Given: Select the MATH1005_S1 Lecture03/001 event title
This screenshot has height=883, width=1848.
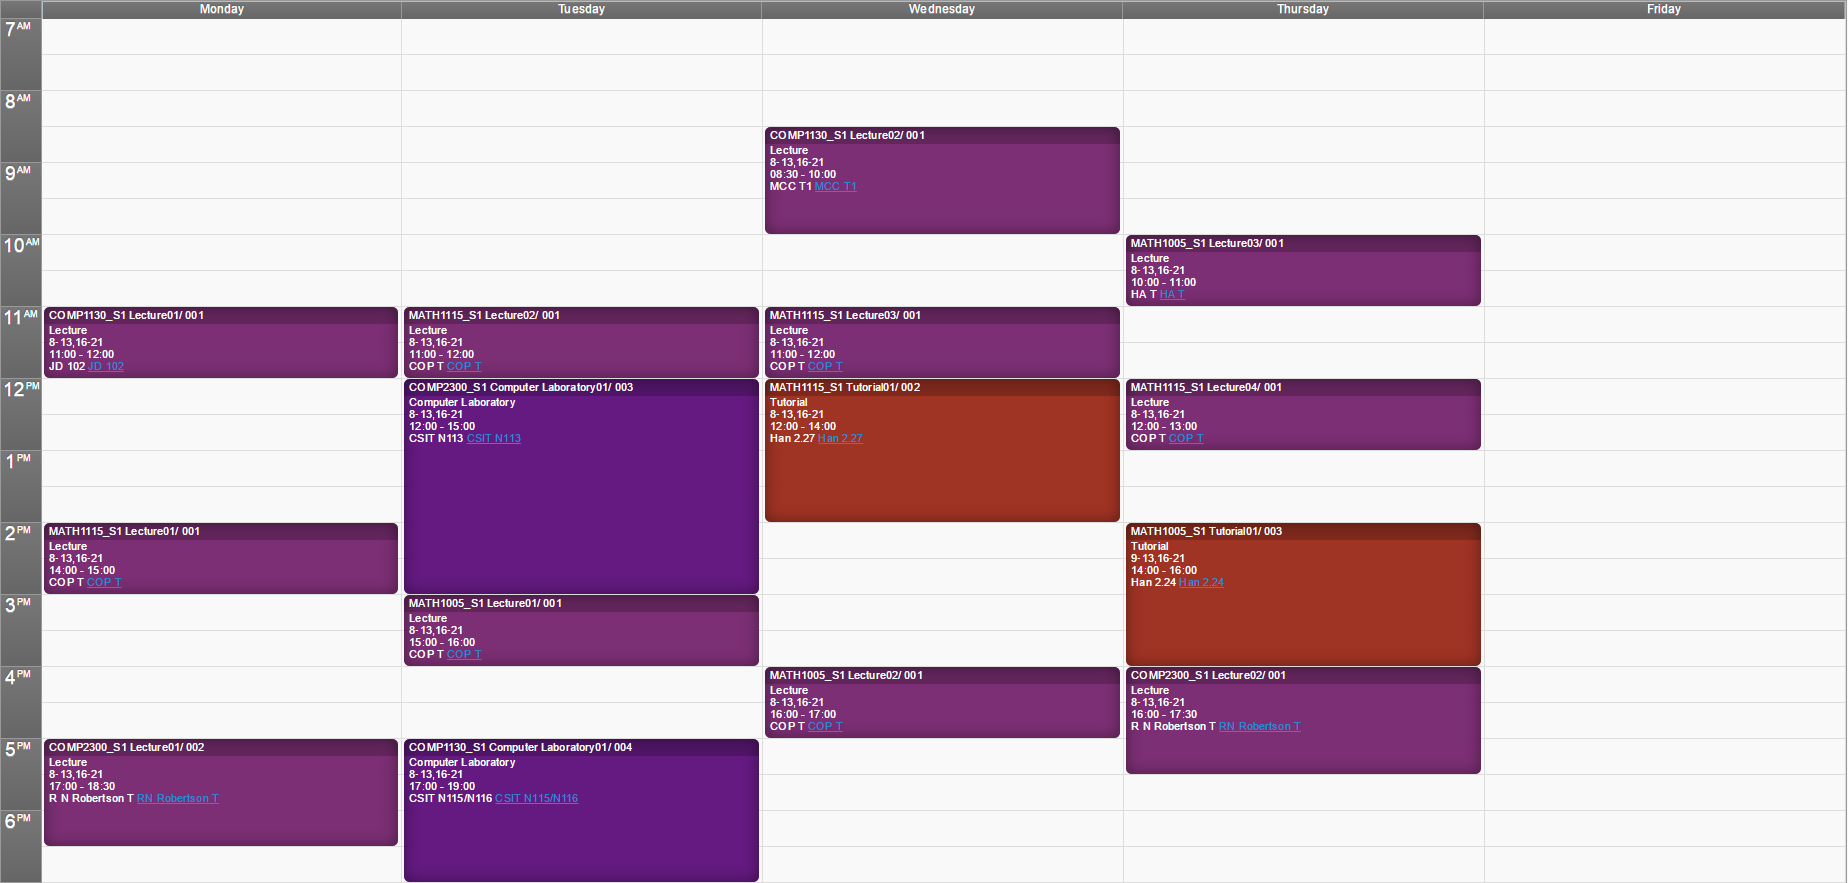Looking at the screenshot, I should tap(1207, 244).
